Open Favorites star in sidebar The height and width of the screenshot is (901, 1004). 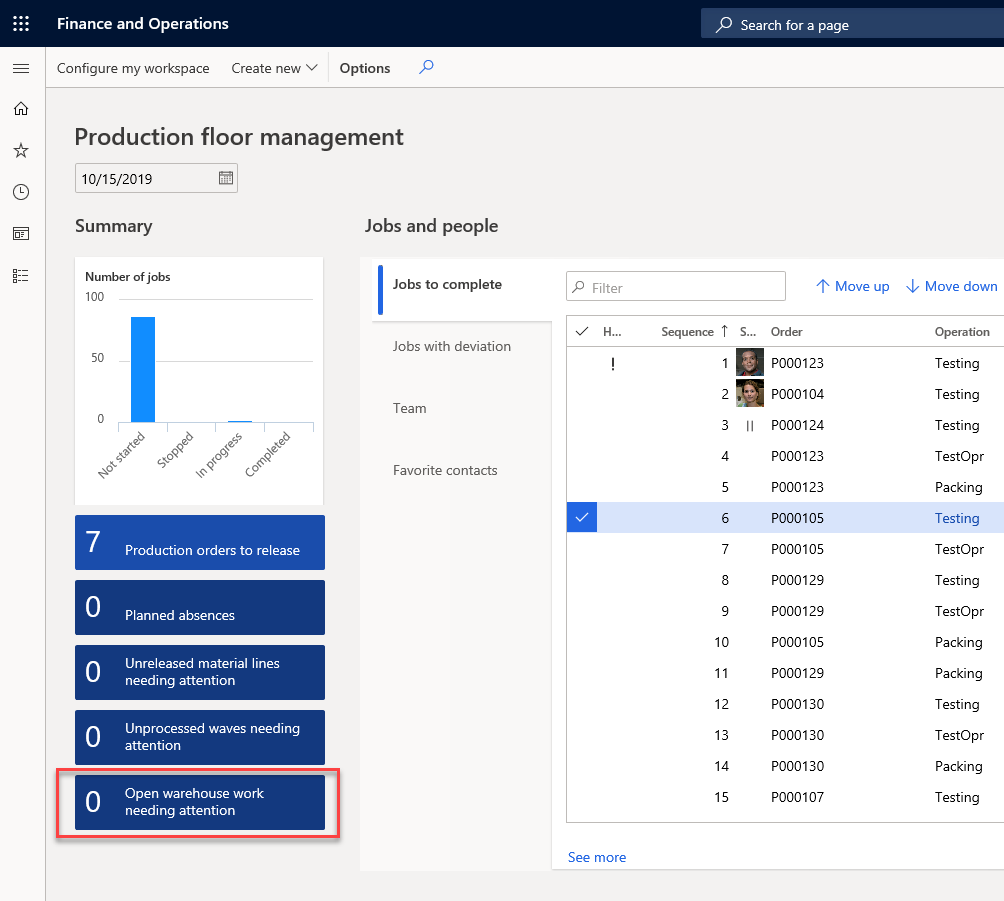tap(21, 150)
